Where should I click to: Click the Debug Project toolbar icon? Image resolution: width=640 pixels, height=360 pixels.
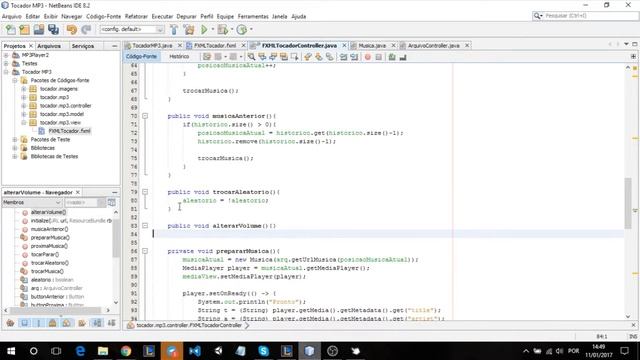222,29
